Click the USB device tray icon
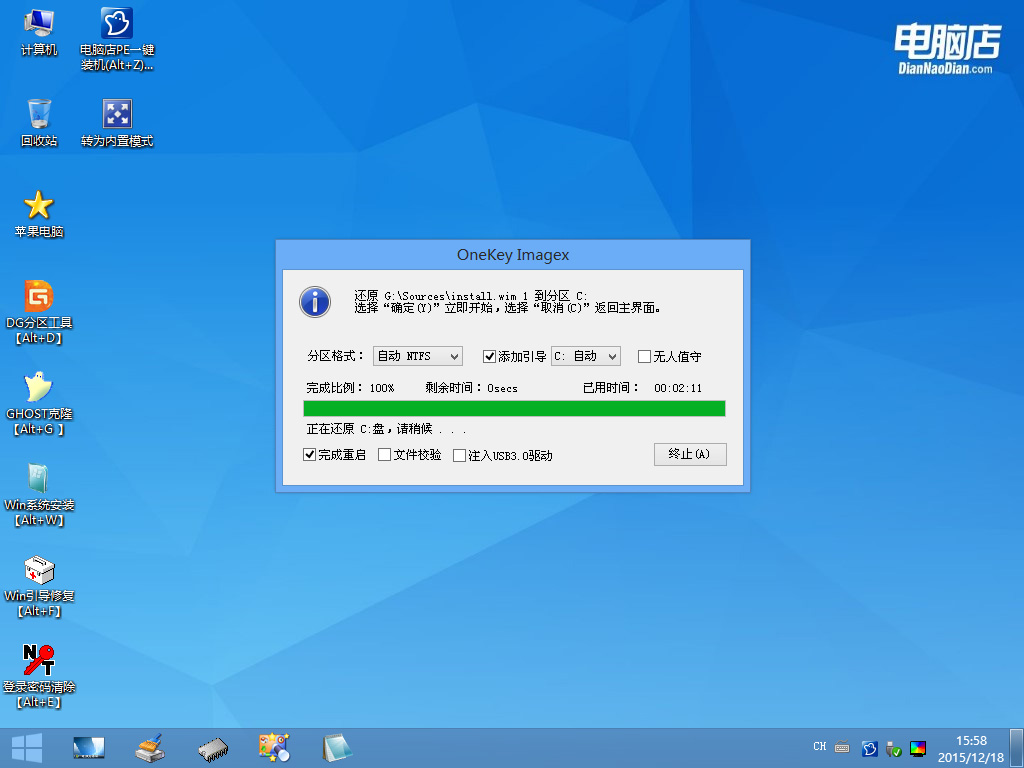The width and height of the screenshot is (1024, 768). (893, 748)
